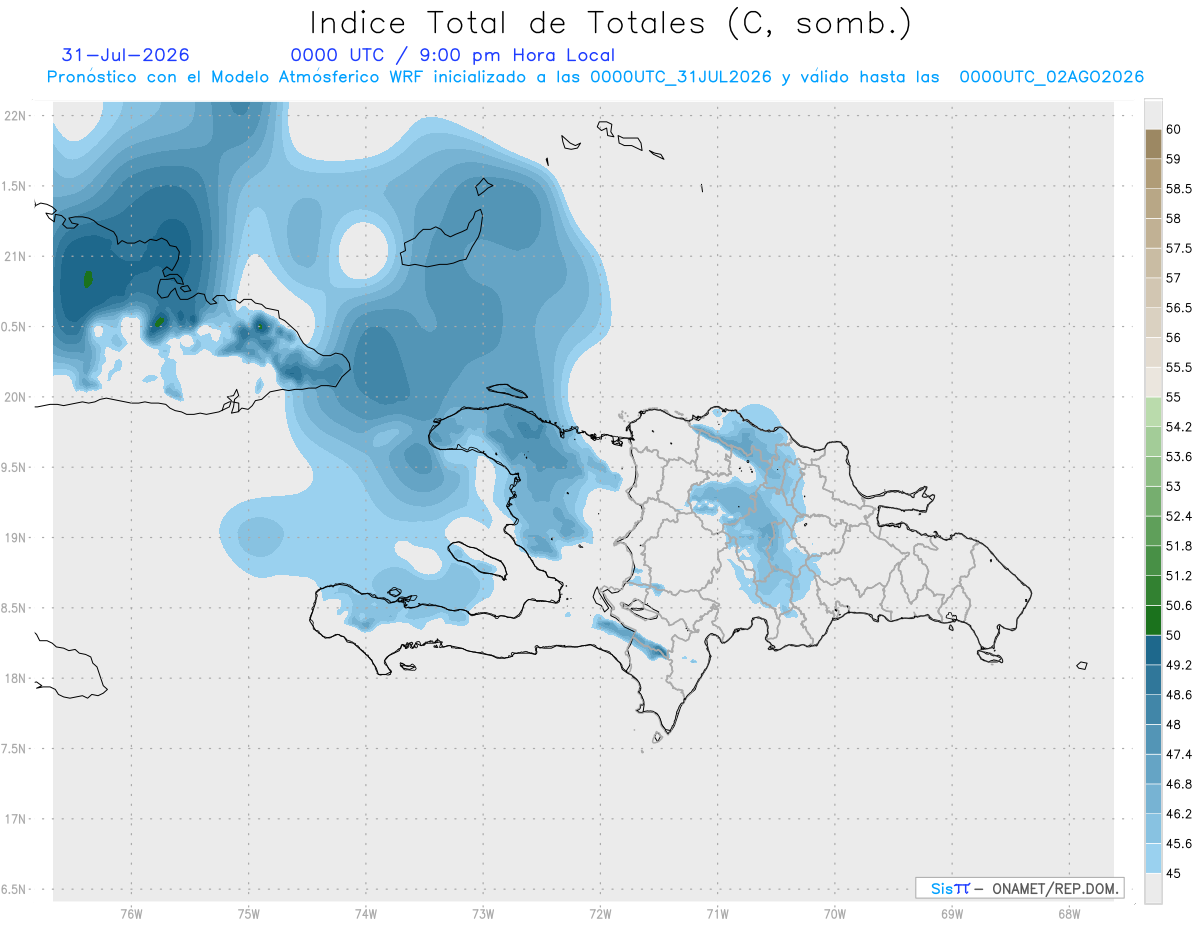The height and width of the screenshot is (927, 1200).
Task: Click latitude label "19N"
Action: click(17, 538)
